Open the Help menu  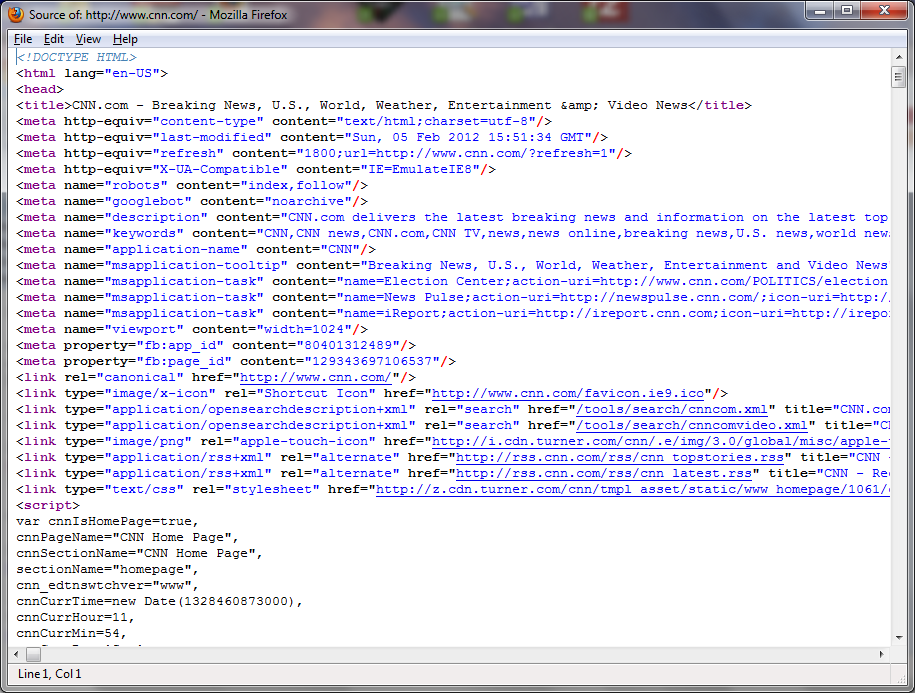pyautogui.click(x=125, y=39)
